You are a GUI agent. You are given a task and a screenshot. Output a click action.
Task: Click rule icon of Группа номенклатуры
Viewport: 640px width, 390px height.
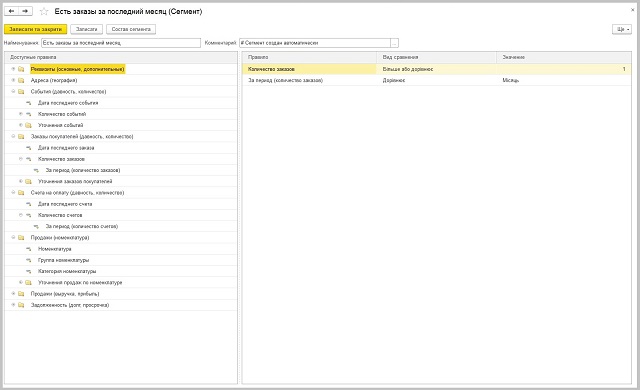[x=29, y=260]
